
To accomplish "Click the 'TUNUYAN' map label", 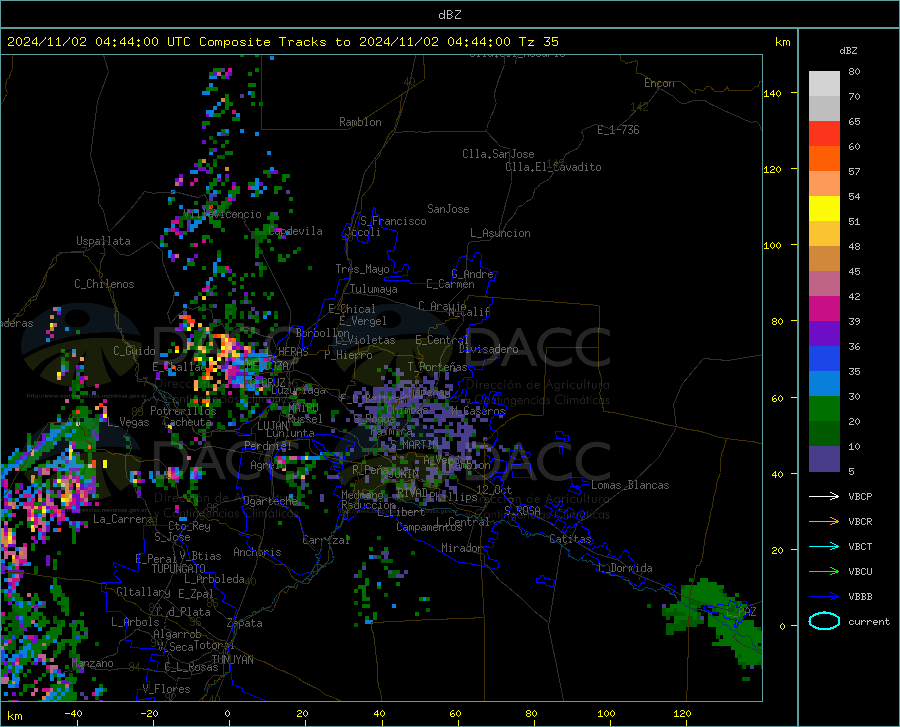I will (x=232, y=660).
